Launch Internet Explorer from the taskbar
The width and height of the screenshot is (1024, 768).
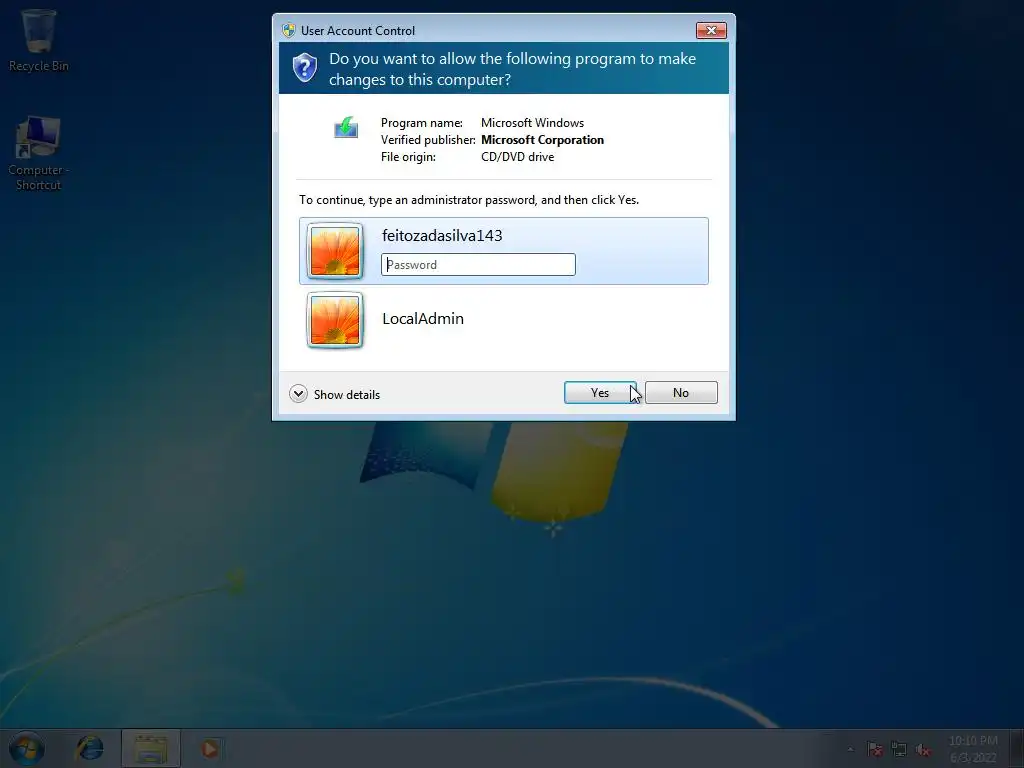[89, 748]
